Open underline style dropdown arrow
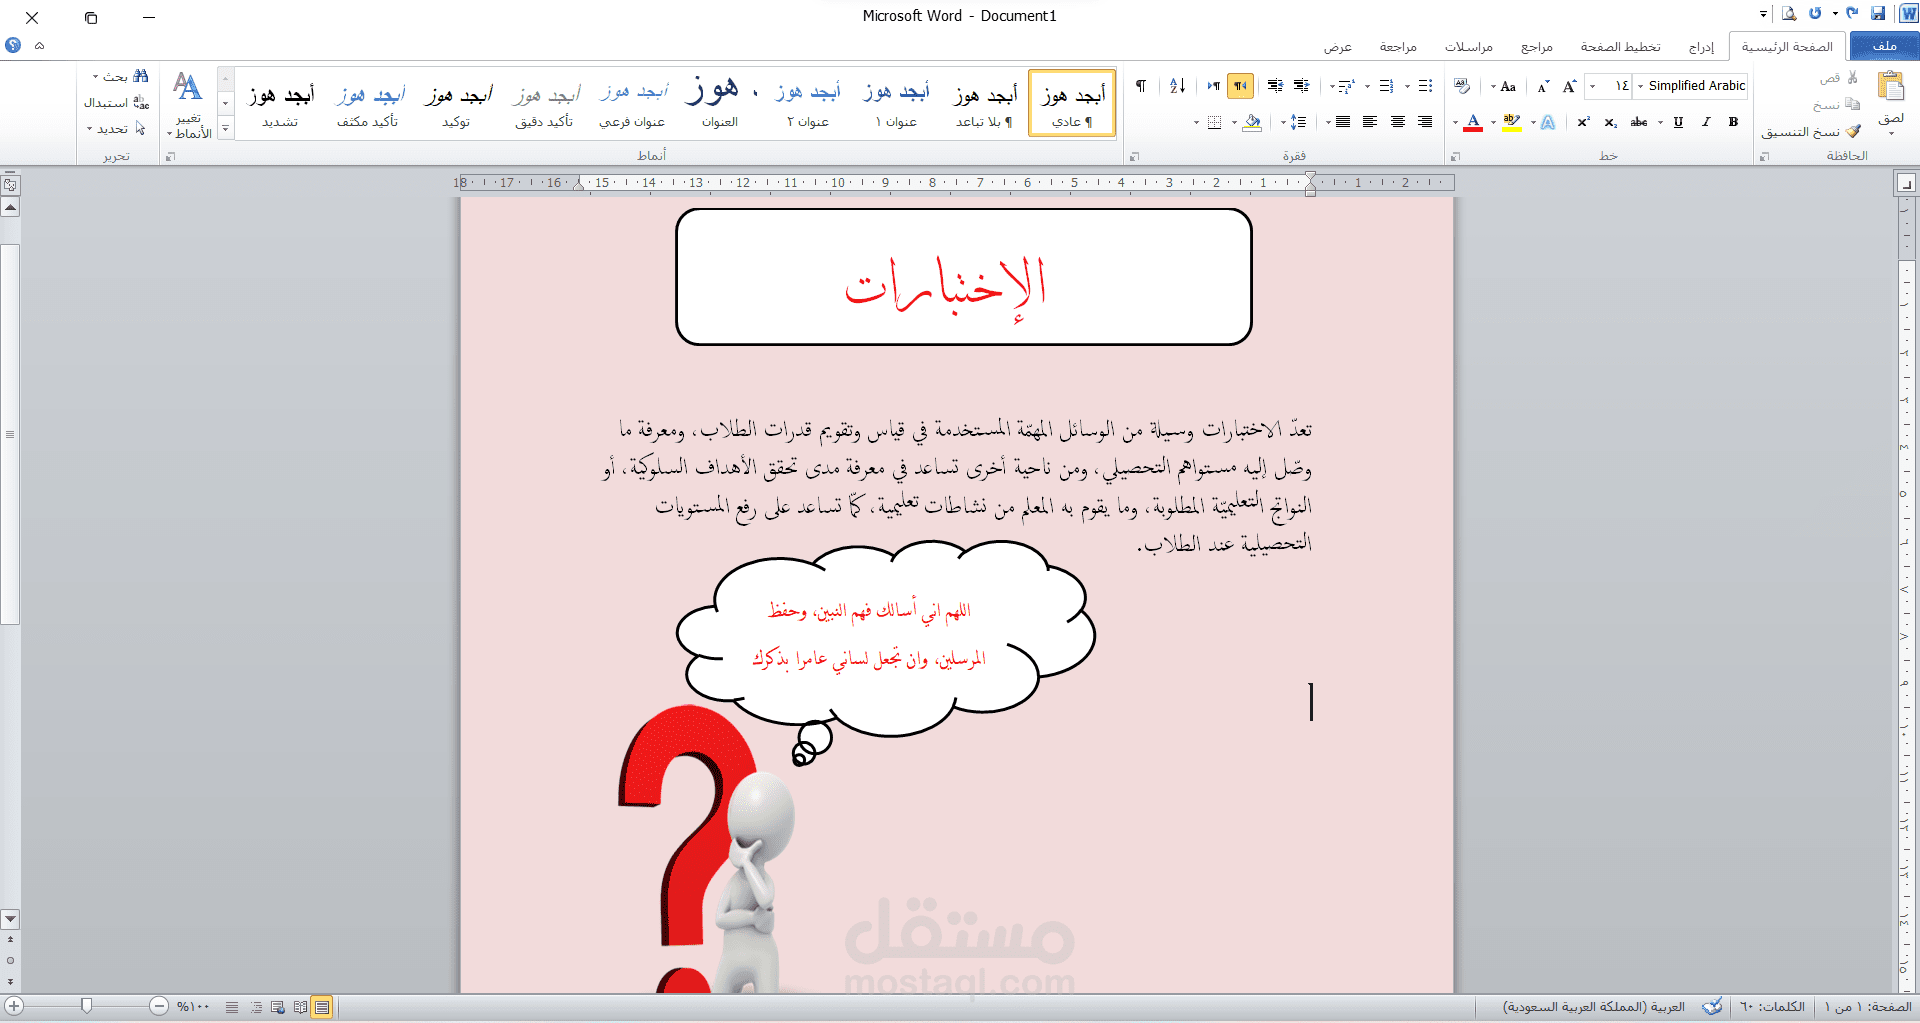 tap(1660, 122)
